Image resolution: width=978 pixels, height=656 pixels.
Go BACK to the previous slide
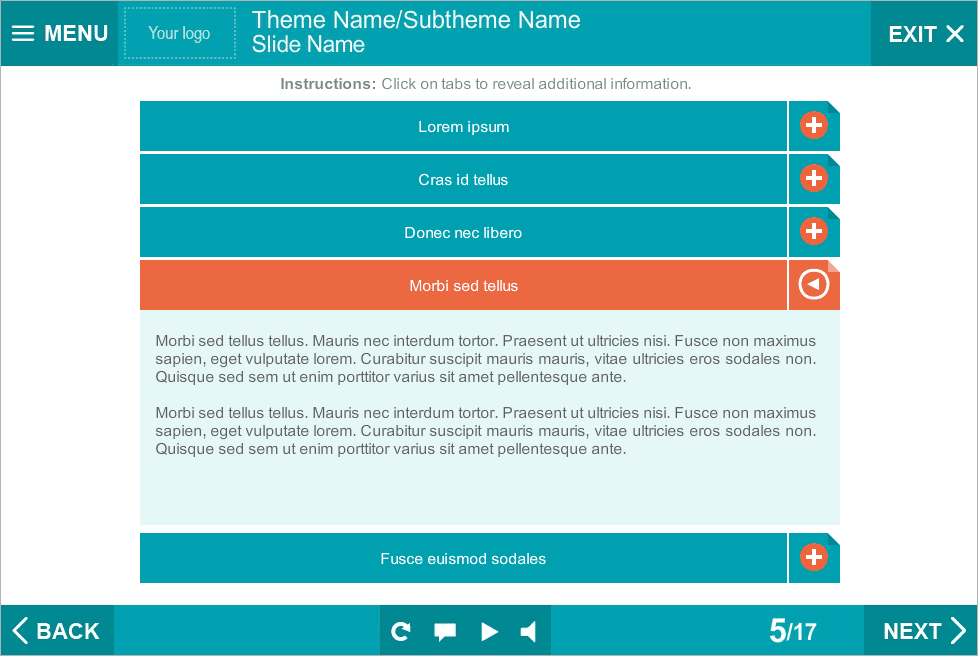pyautogui.click(x=57, y=631)
